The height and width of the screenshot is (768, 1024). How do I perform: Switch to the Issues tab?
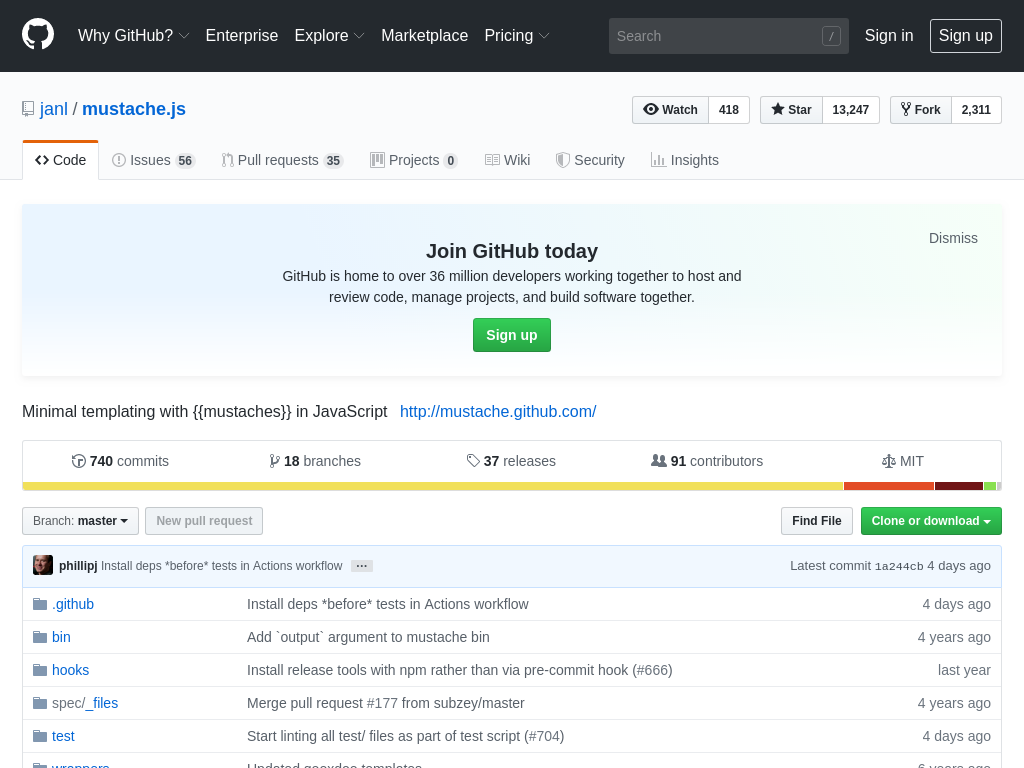[152, 160]
